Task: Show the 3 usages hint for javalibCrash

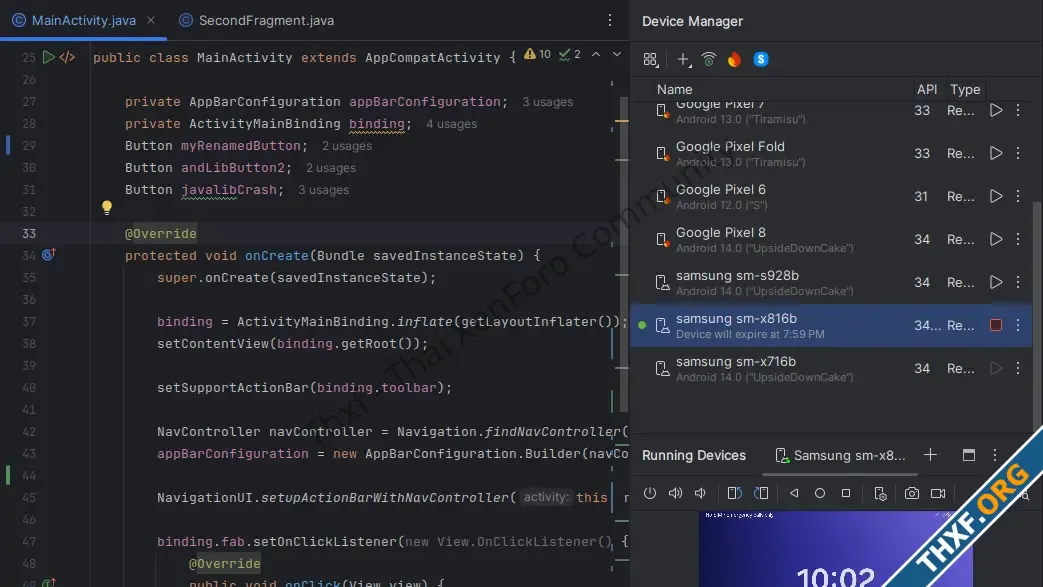Action: tap(323, 190)
